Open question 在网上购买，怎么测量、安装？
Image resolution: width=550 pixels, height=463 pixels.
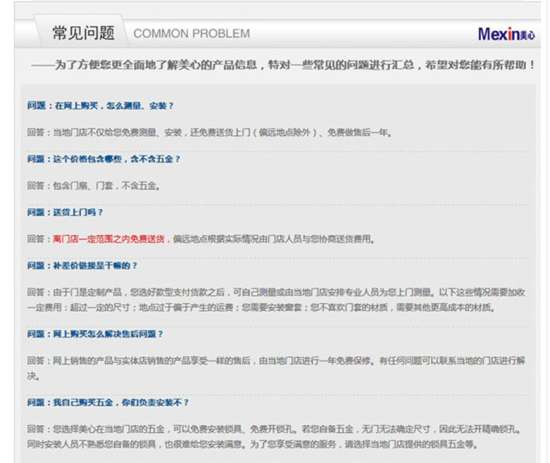tap(100, 106)
